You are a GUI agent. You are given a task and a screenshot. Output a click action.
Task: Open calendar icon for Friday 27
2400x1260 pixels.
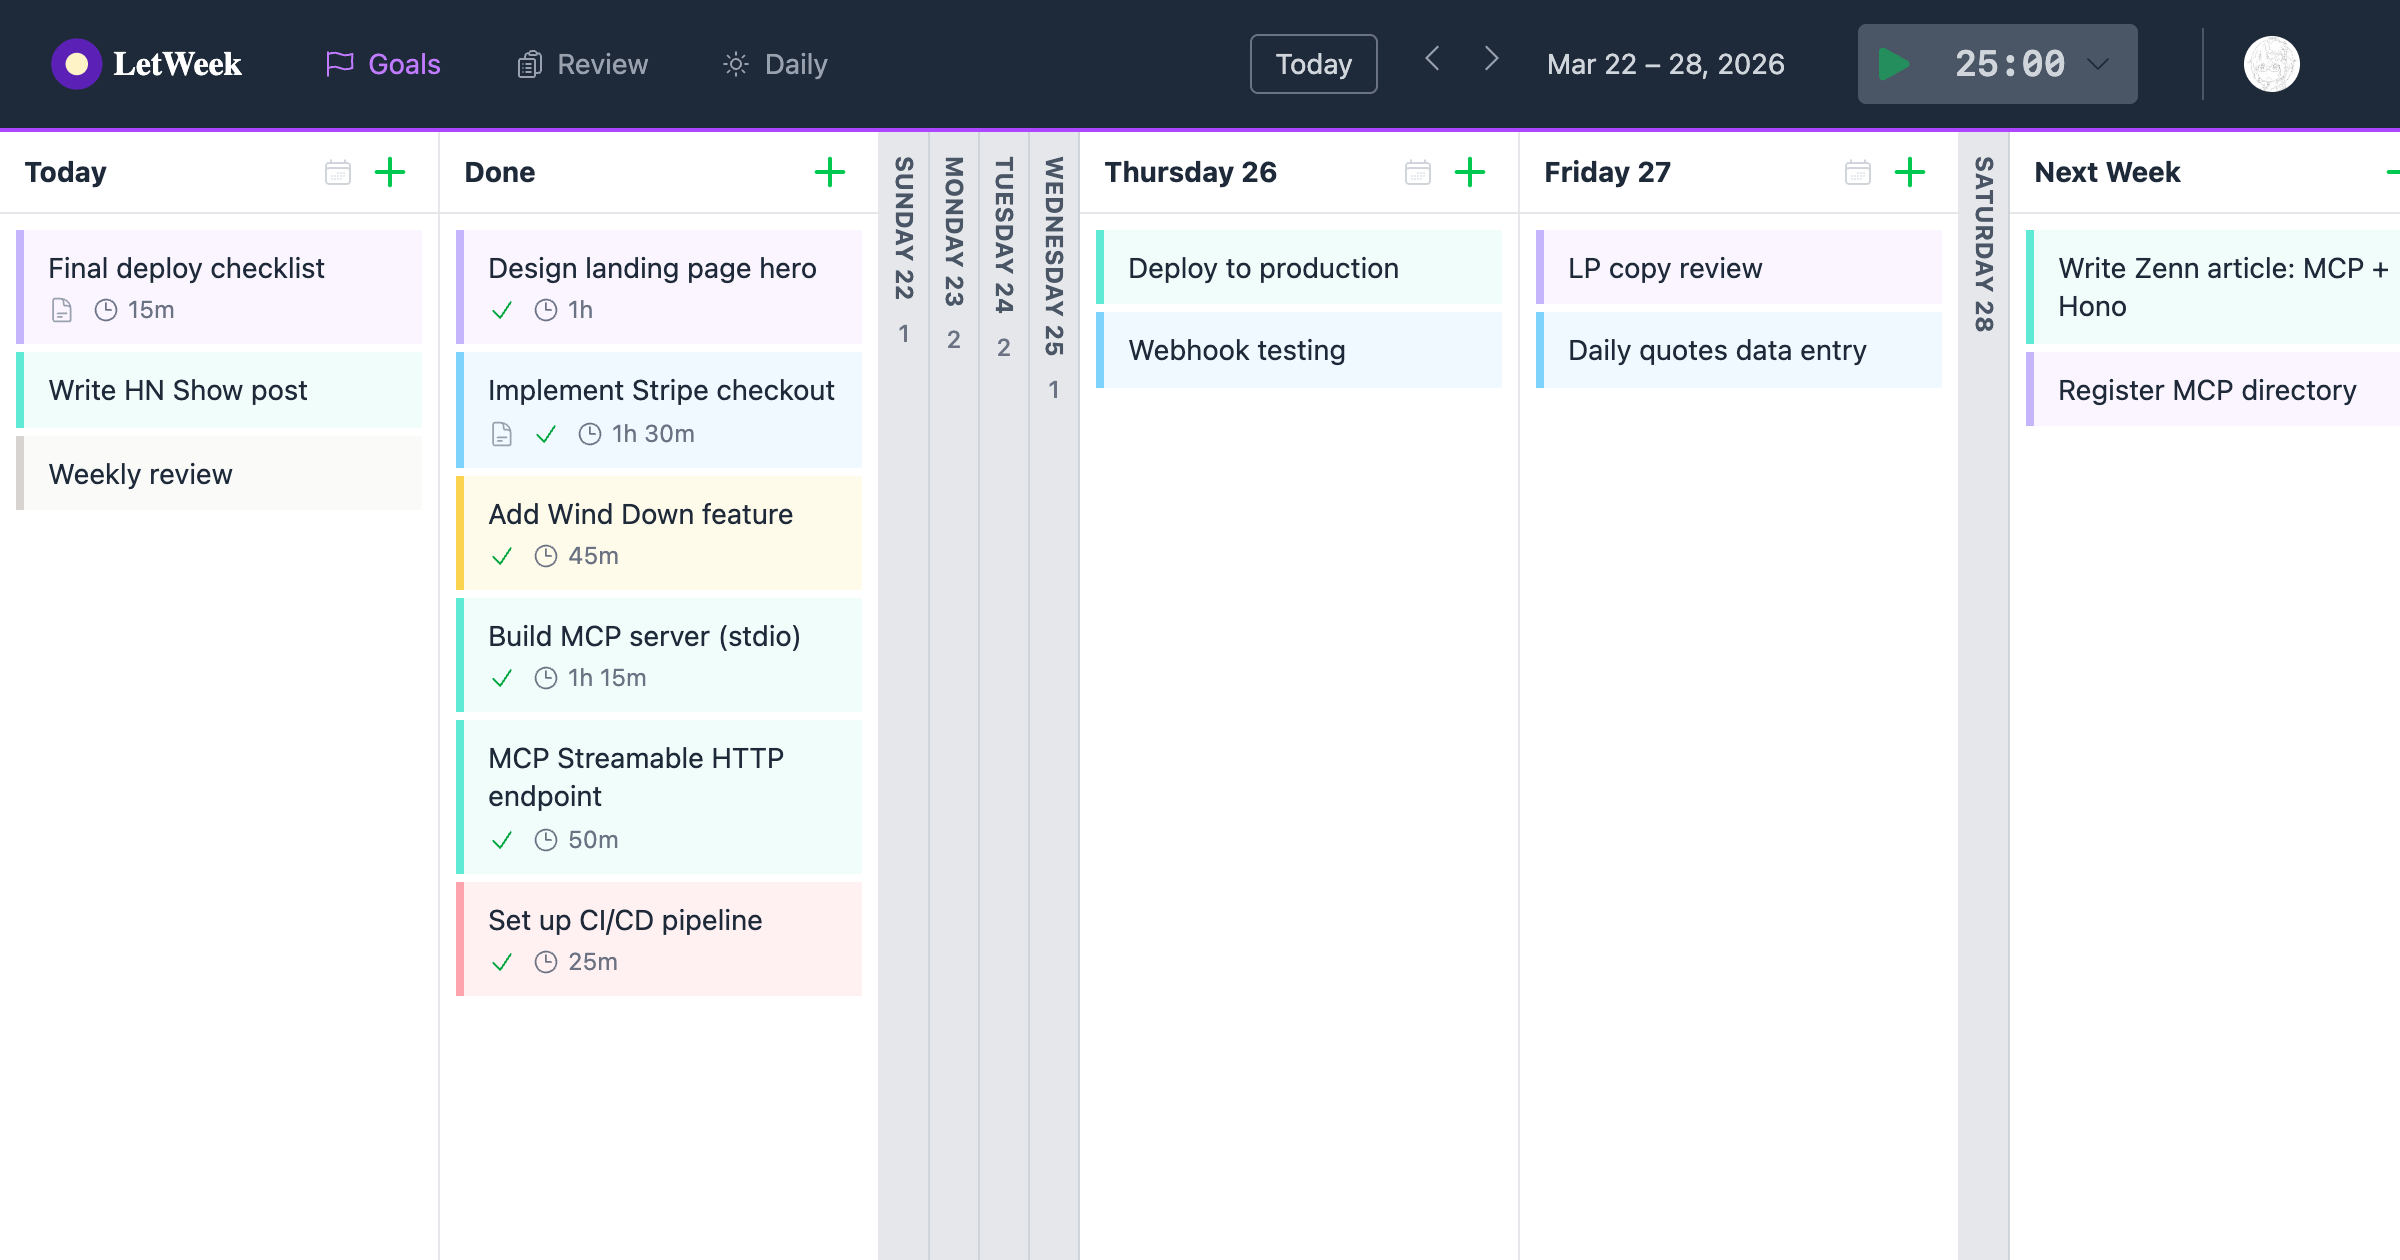tap(1858, 172)
